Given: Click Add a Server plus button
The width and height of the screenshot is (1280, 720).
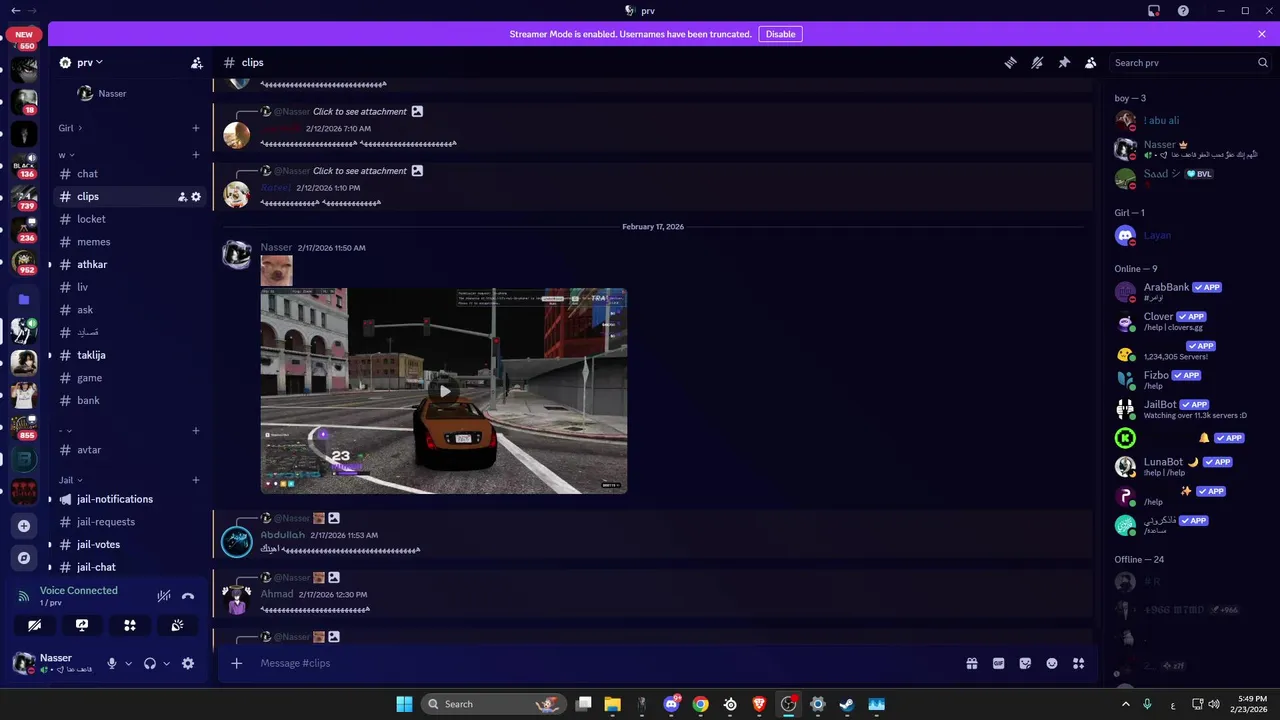Looking at the screenshot, I should tap(24, 526).
